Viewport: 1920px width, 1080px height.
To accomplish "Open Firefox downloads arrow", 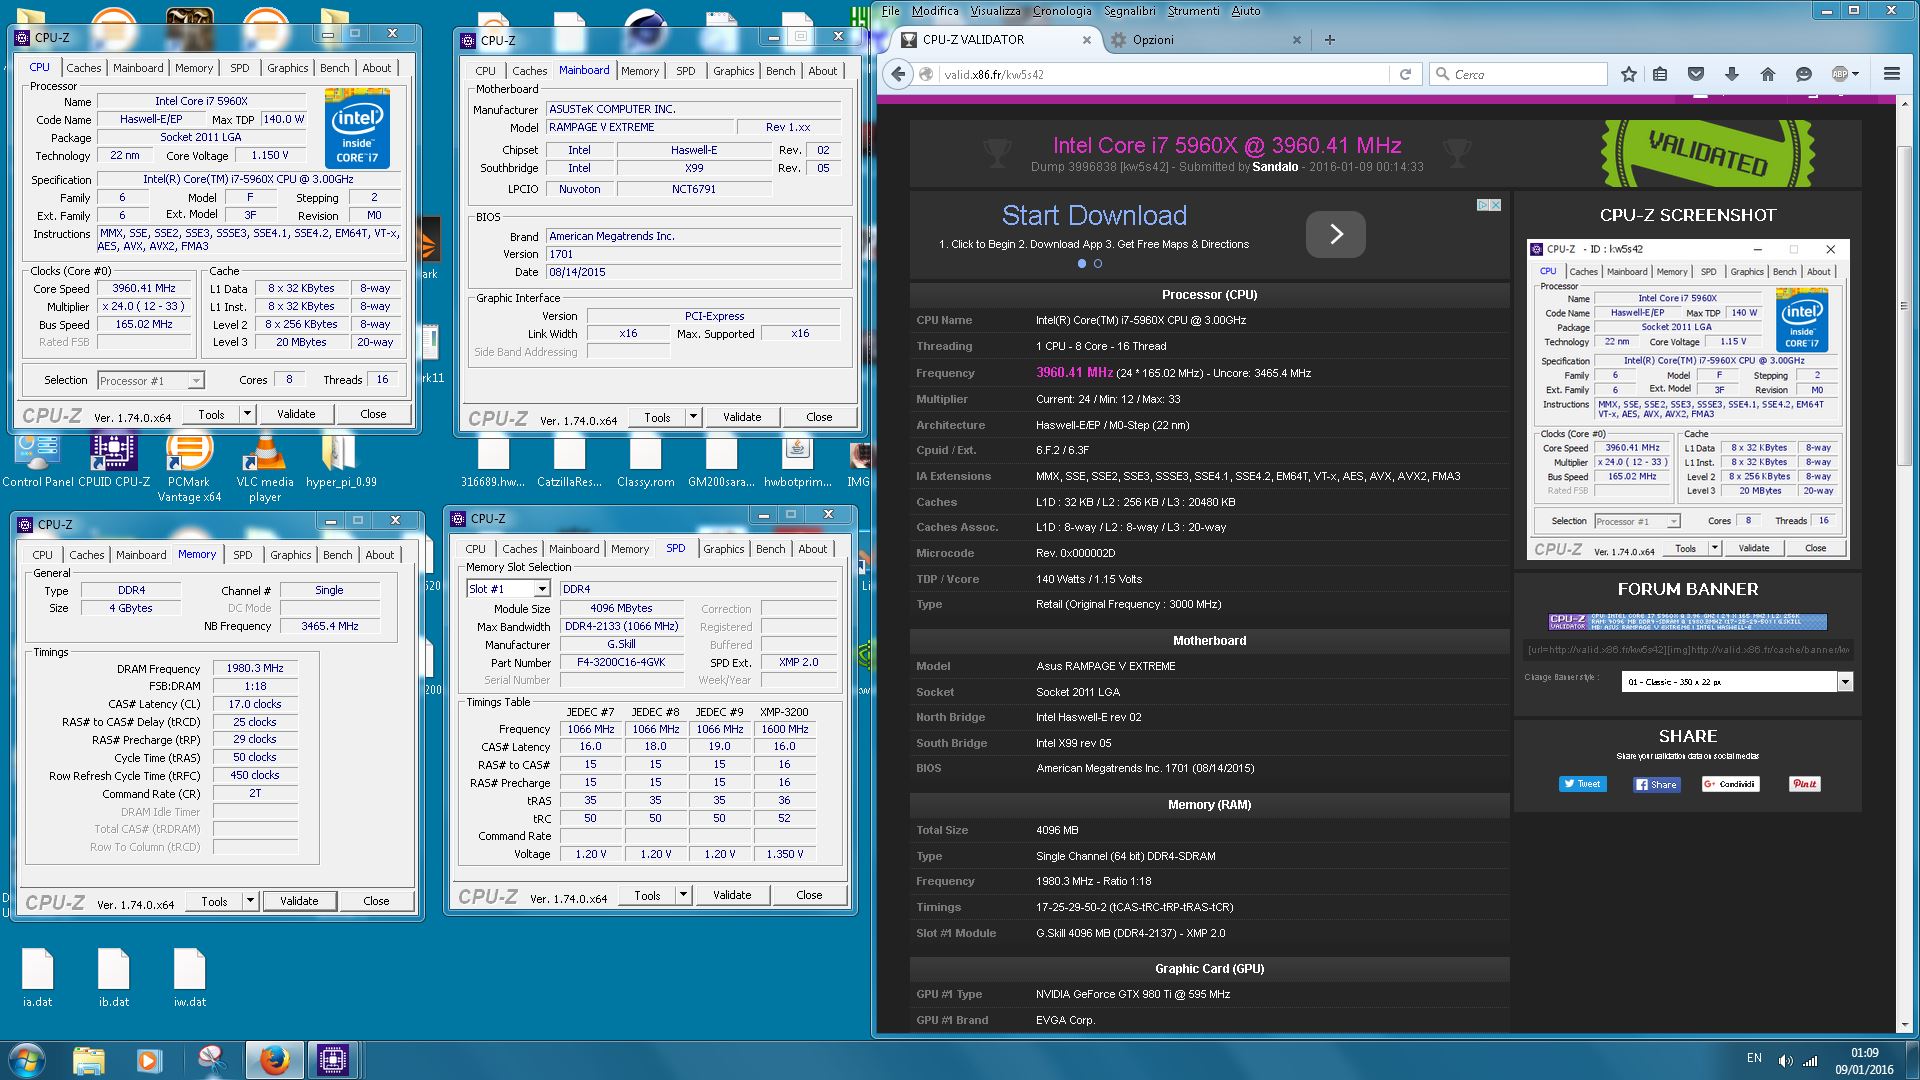I will click(x=1732, y=74).
